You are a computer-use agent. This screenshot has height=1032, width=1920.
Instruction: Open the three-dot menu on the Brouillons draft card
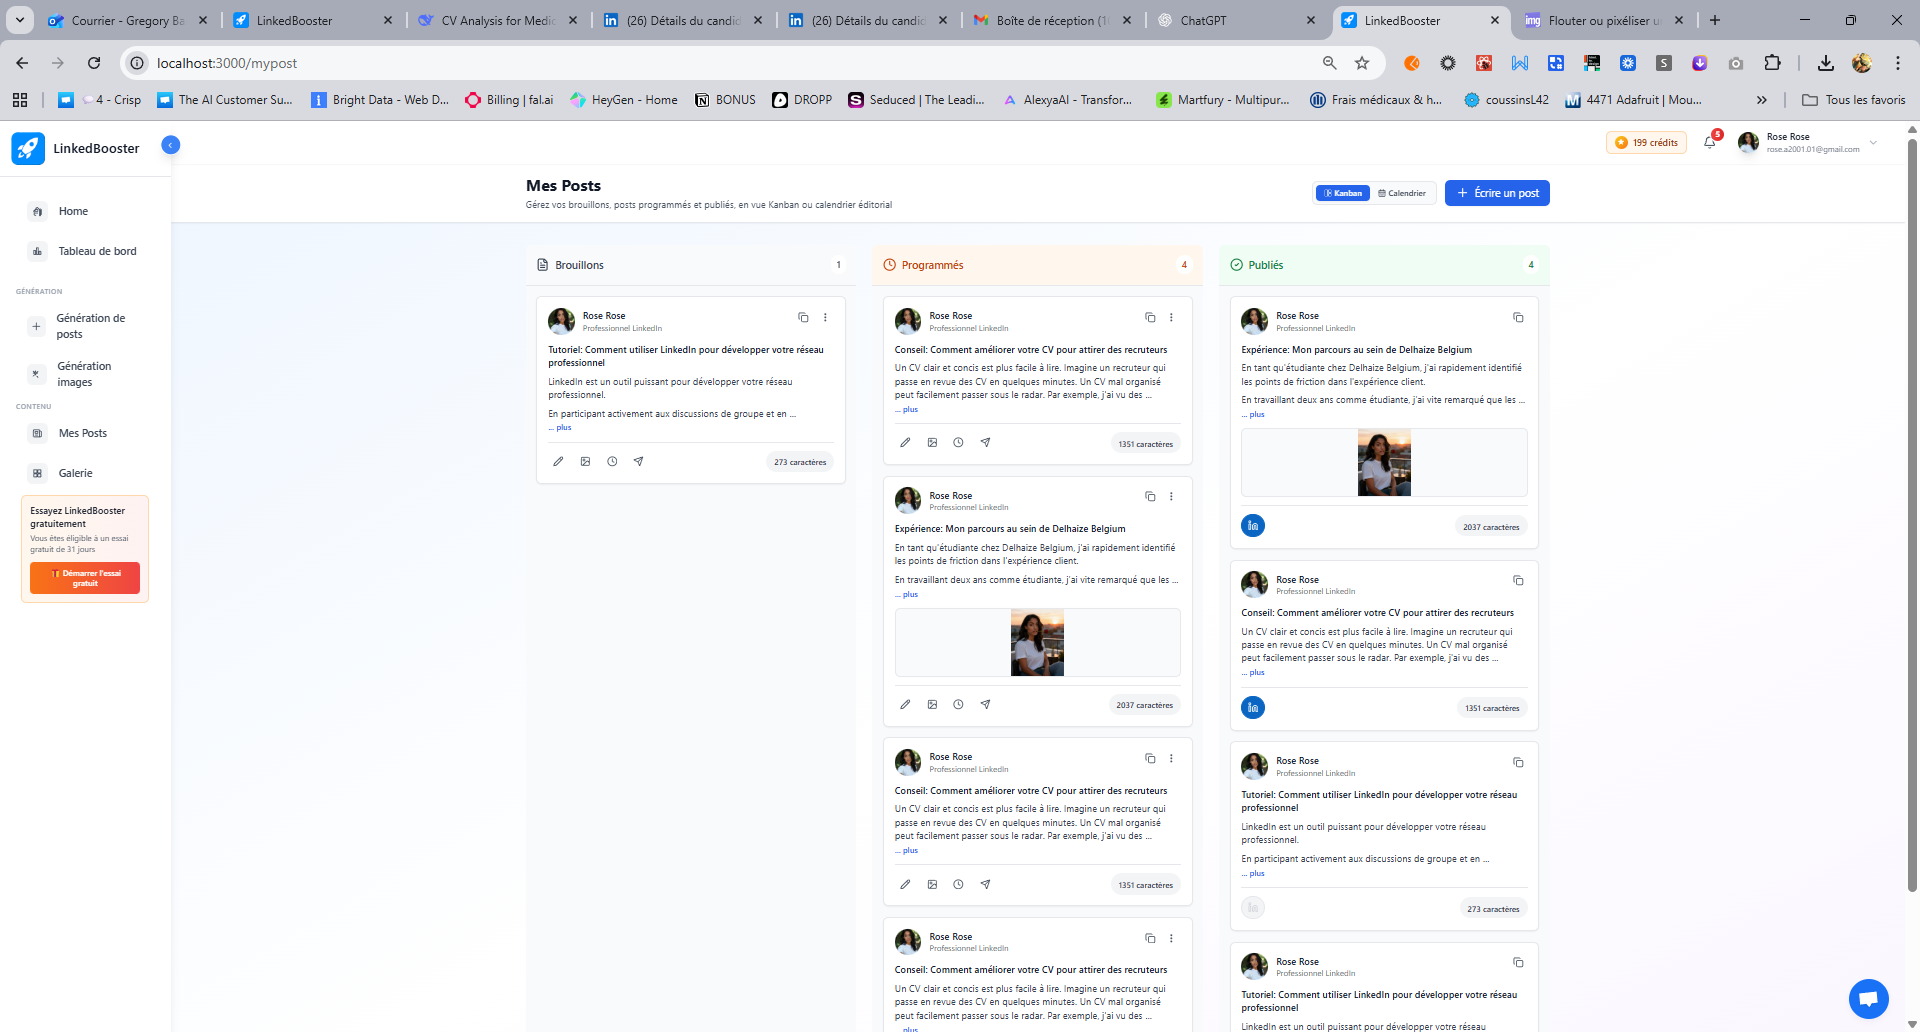pos(825,318)
